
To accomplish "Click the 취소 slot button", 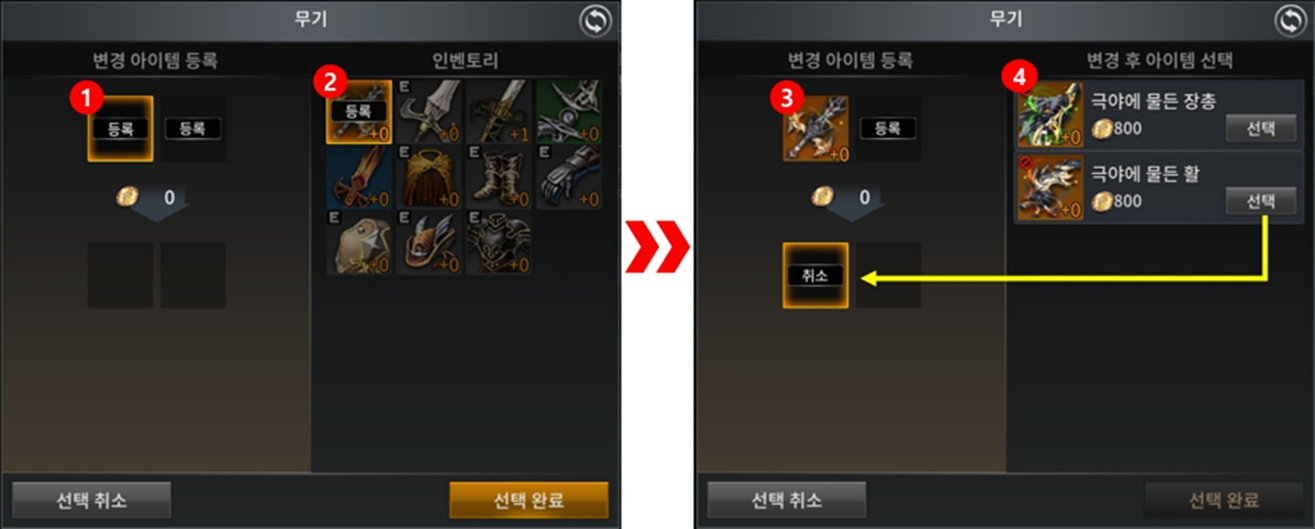I will (x=815, y=275).
